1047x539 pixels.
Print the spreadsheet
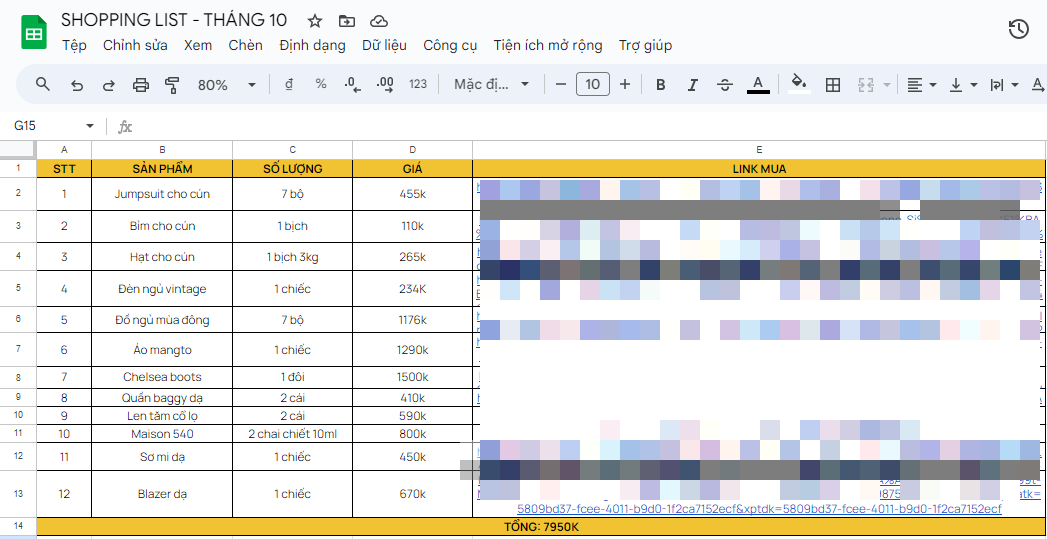140,85
